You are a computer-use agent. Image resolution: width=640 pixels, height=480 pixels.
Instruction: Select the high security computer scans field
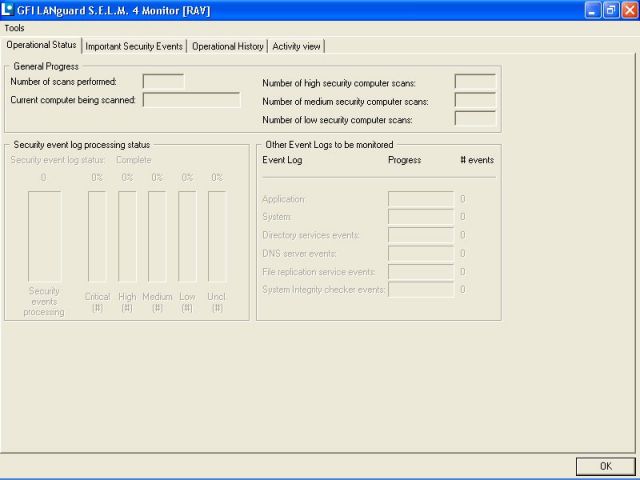point(475,81)
